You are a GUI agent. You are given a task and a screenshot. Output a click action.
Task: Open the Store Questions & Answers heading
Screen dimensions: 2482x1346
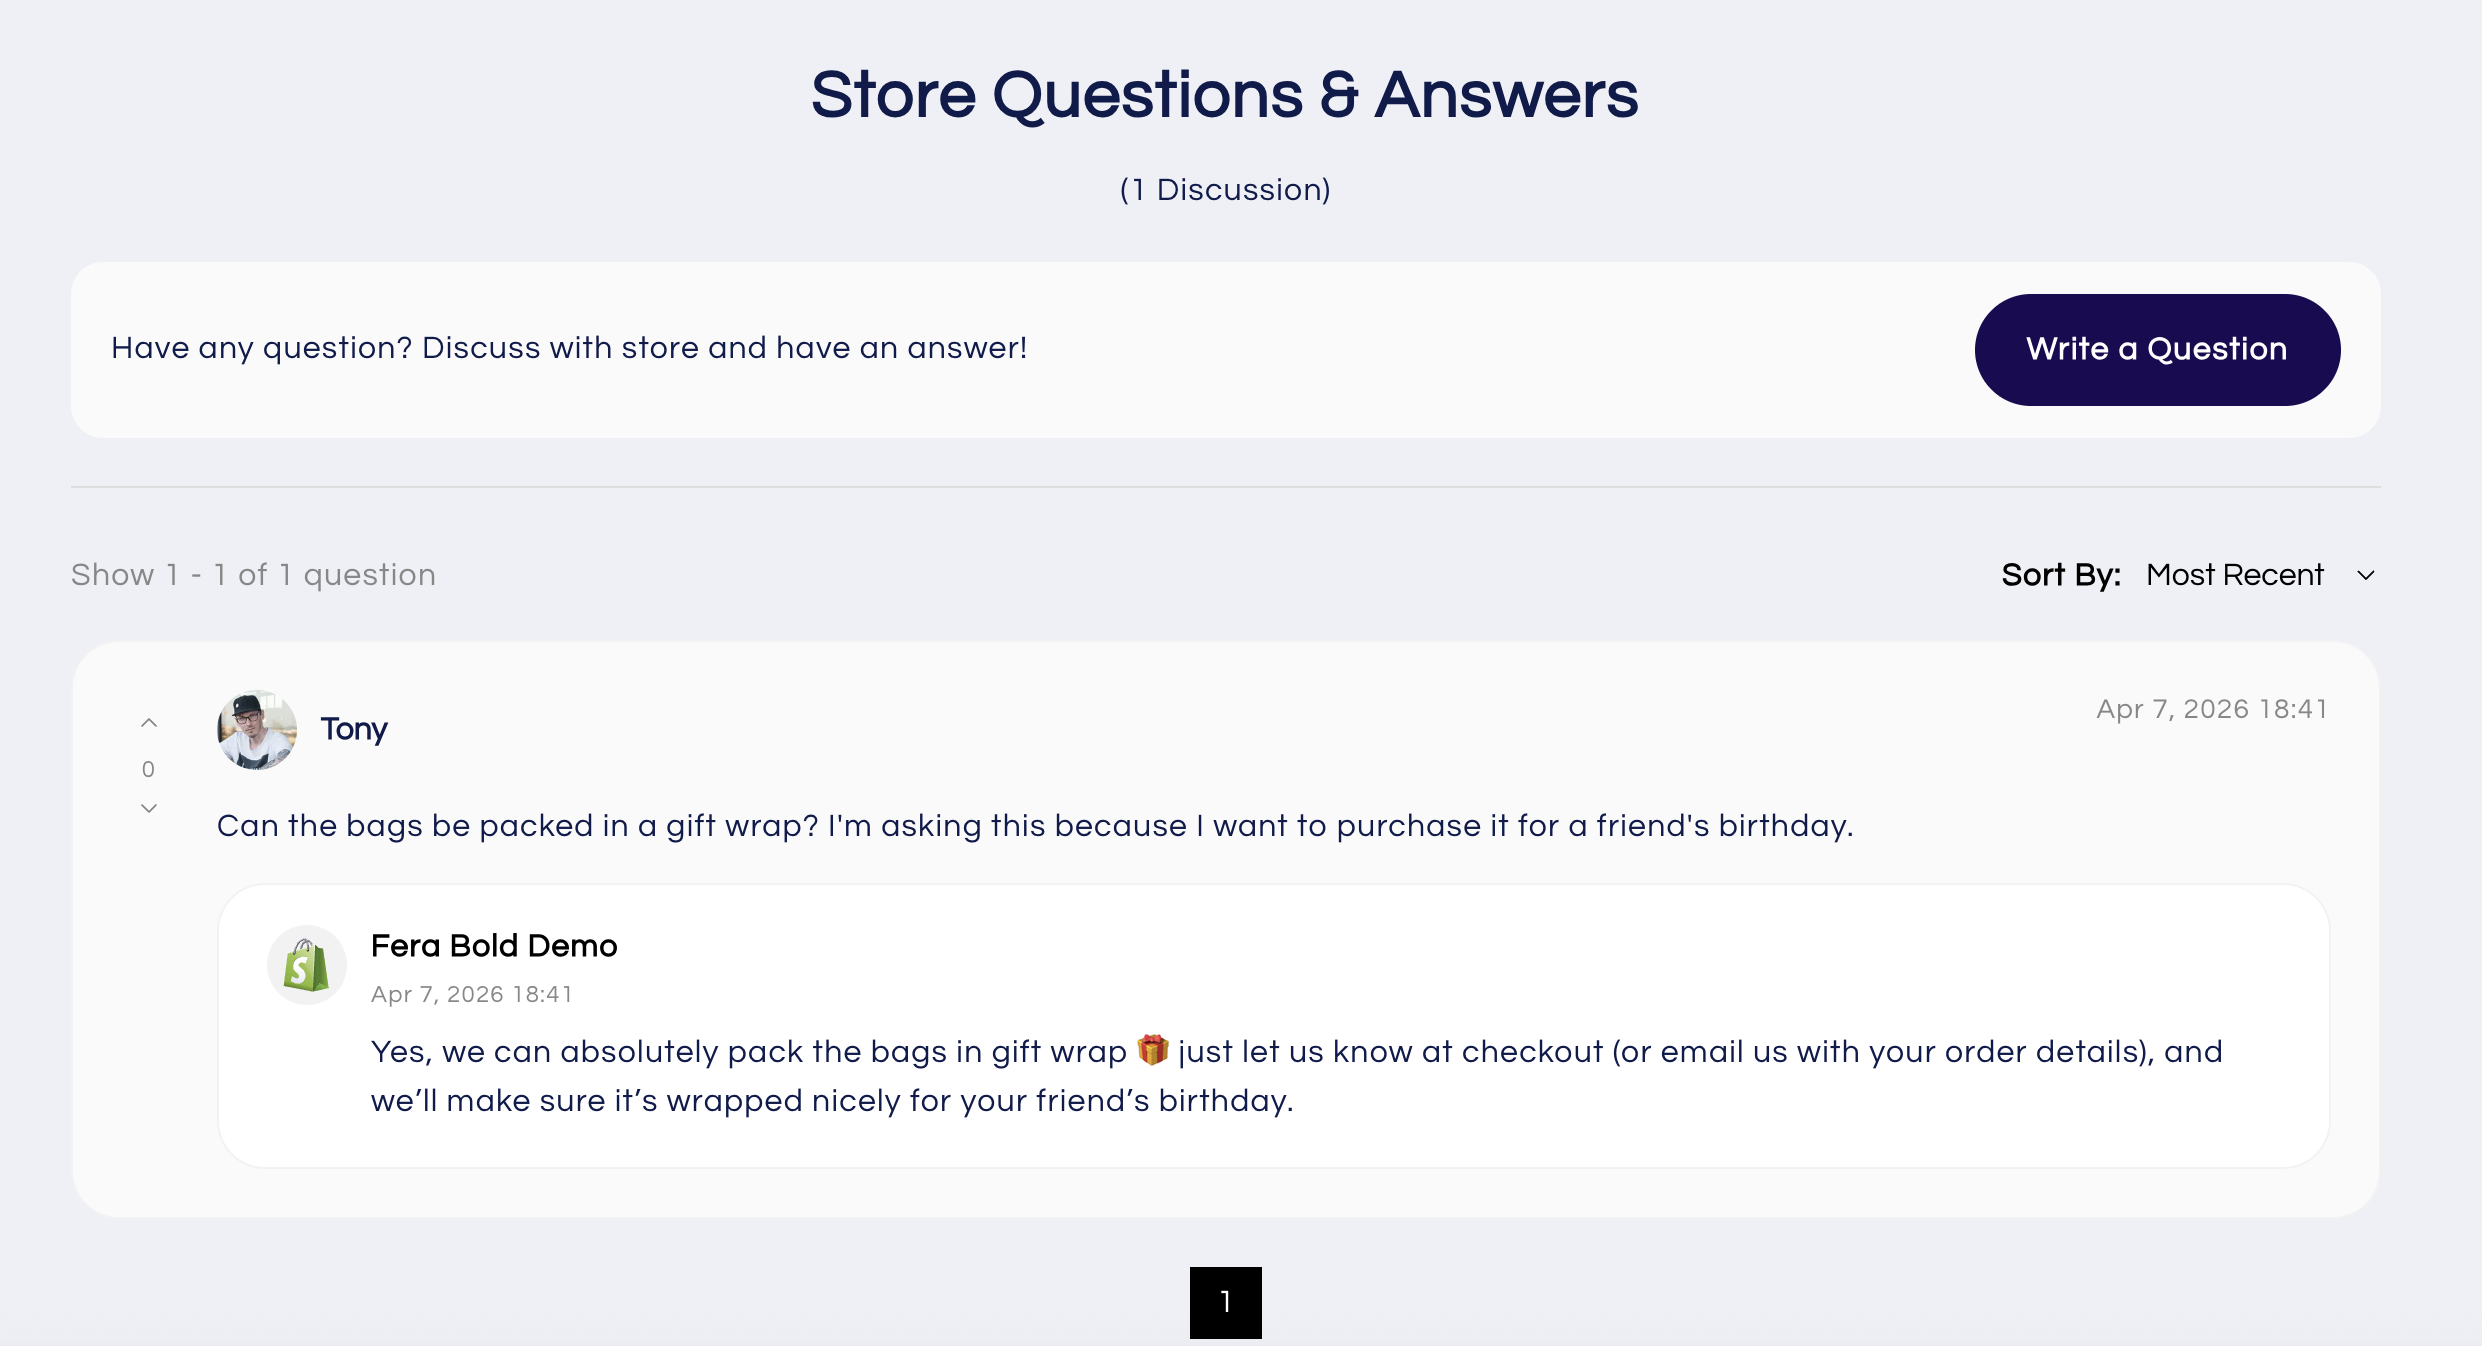(x=1224, y=94)
